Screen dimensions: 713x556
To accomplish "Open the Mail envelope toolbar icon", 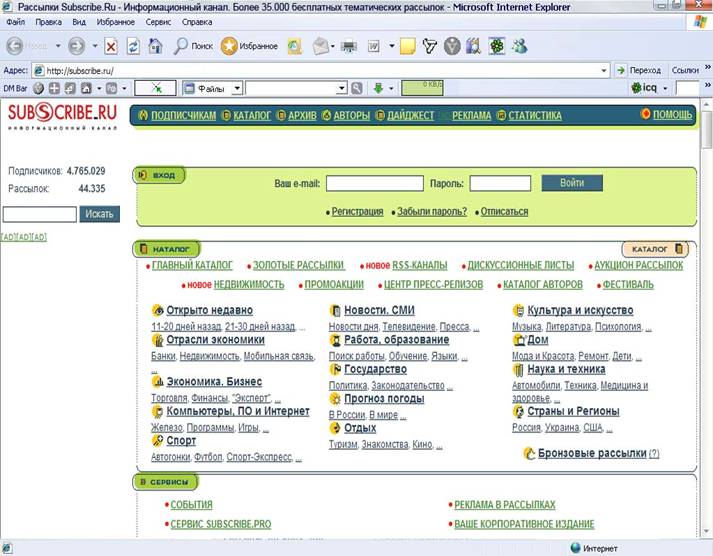I will click(x=321, y=46).
